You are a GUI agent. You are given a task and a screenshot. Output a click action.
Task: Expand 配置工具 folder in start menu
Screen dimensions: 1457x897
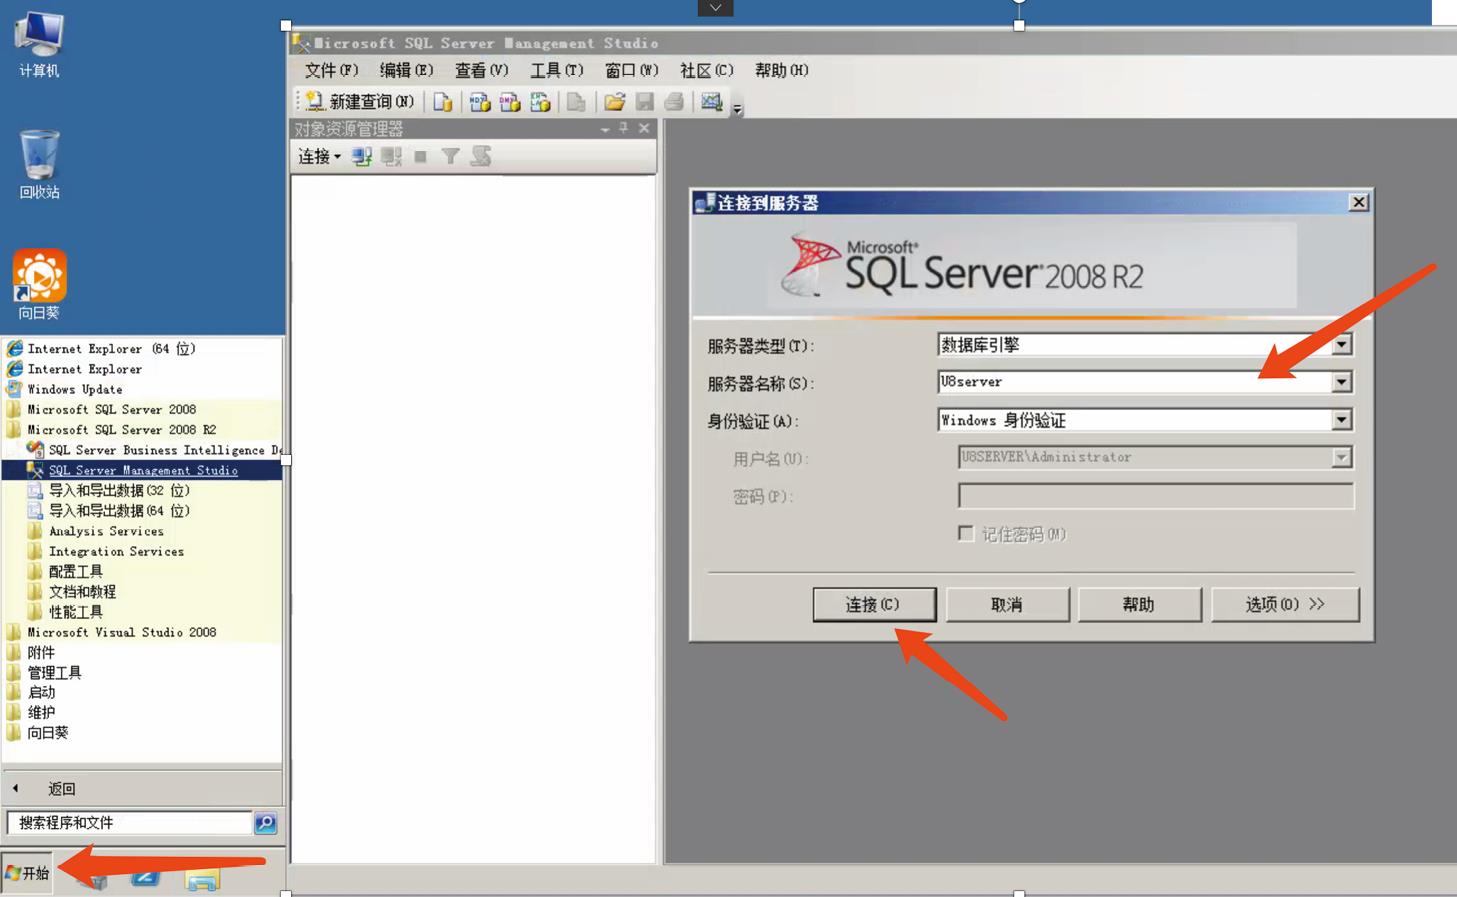coord(75,571)
